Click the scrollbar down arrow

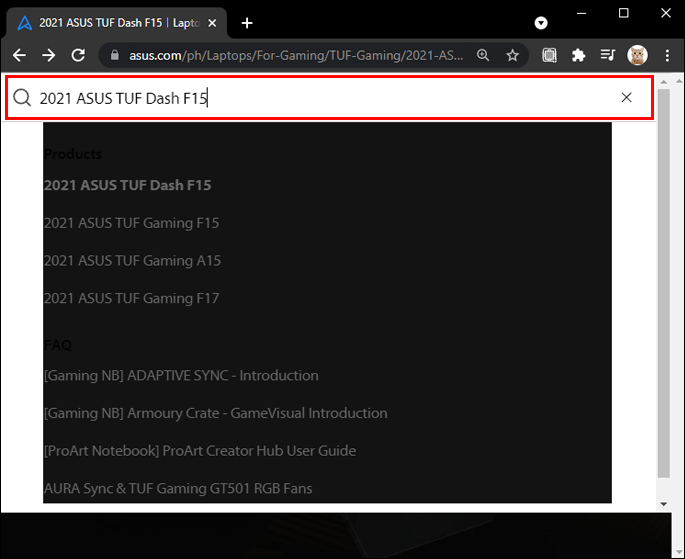point(664,504)
